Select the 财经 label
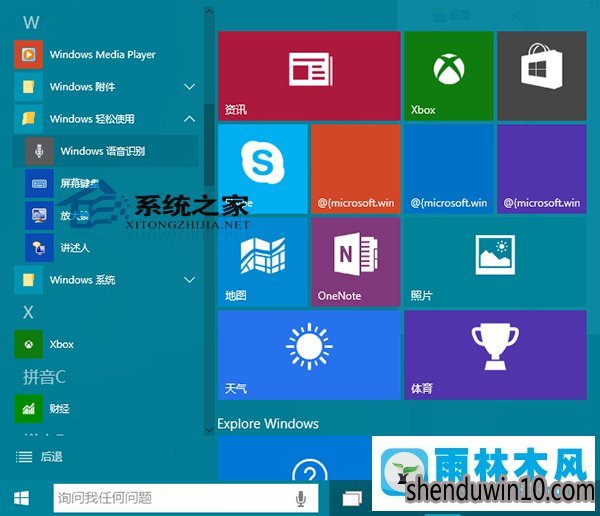 coord(59,409)
